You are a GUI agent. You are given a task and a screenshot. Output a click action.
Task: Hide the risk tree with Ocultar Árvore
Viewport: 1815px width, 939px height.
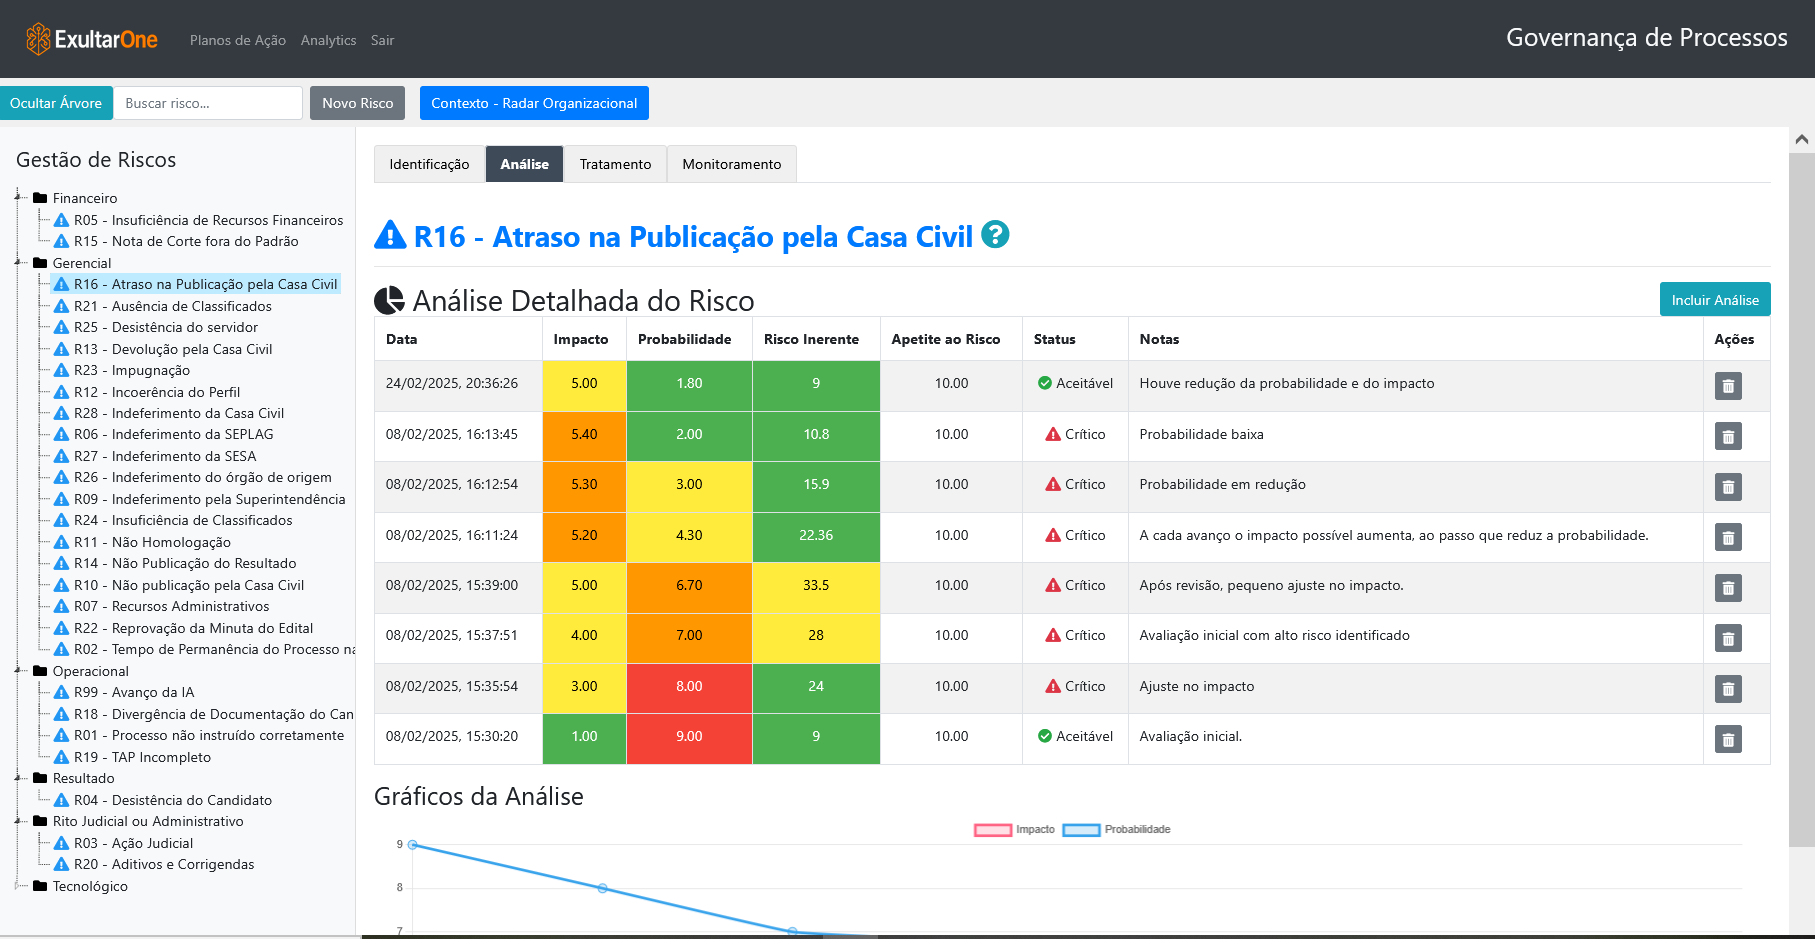(56, 102)
